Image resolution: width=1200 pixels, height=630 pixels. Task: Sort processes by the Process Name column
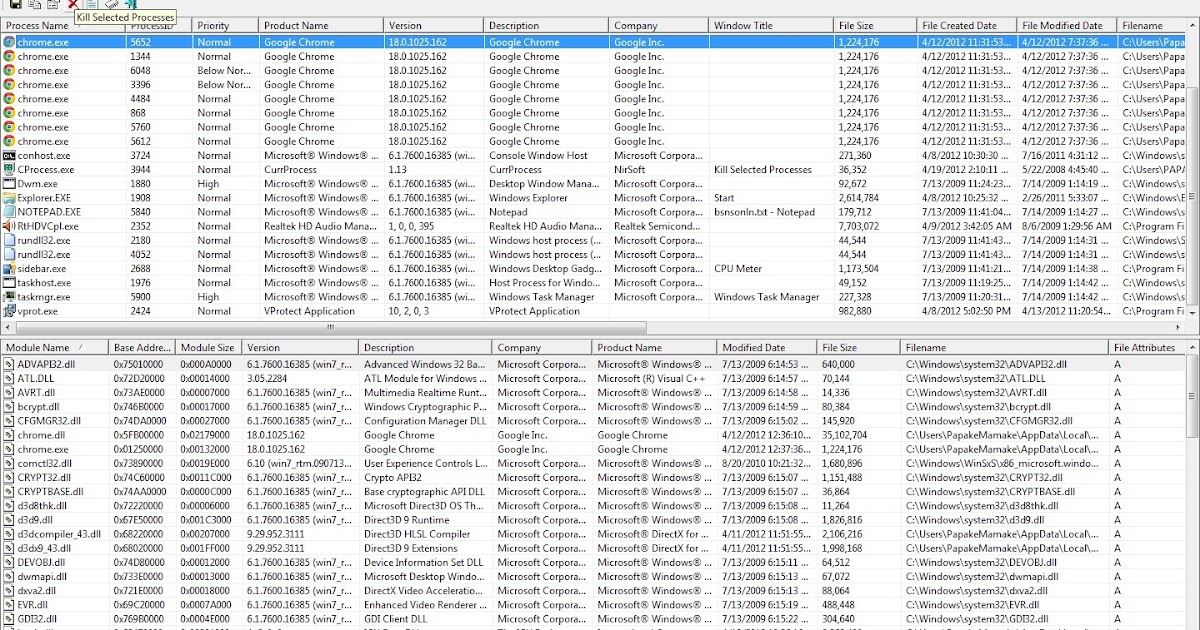(x=63, y=25)
